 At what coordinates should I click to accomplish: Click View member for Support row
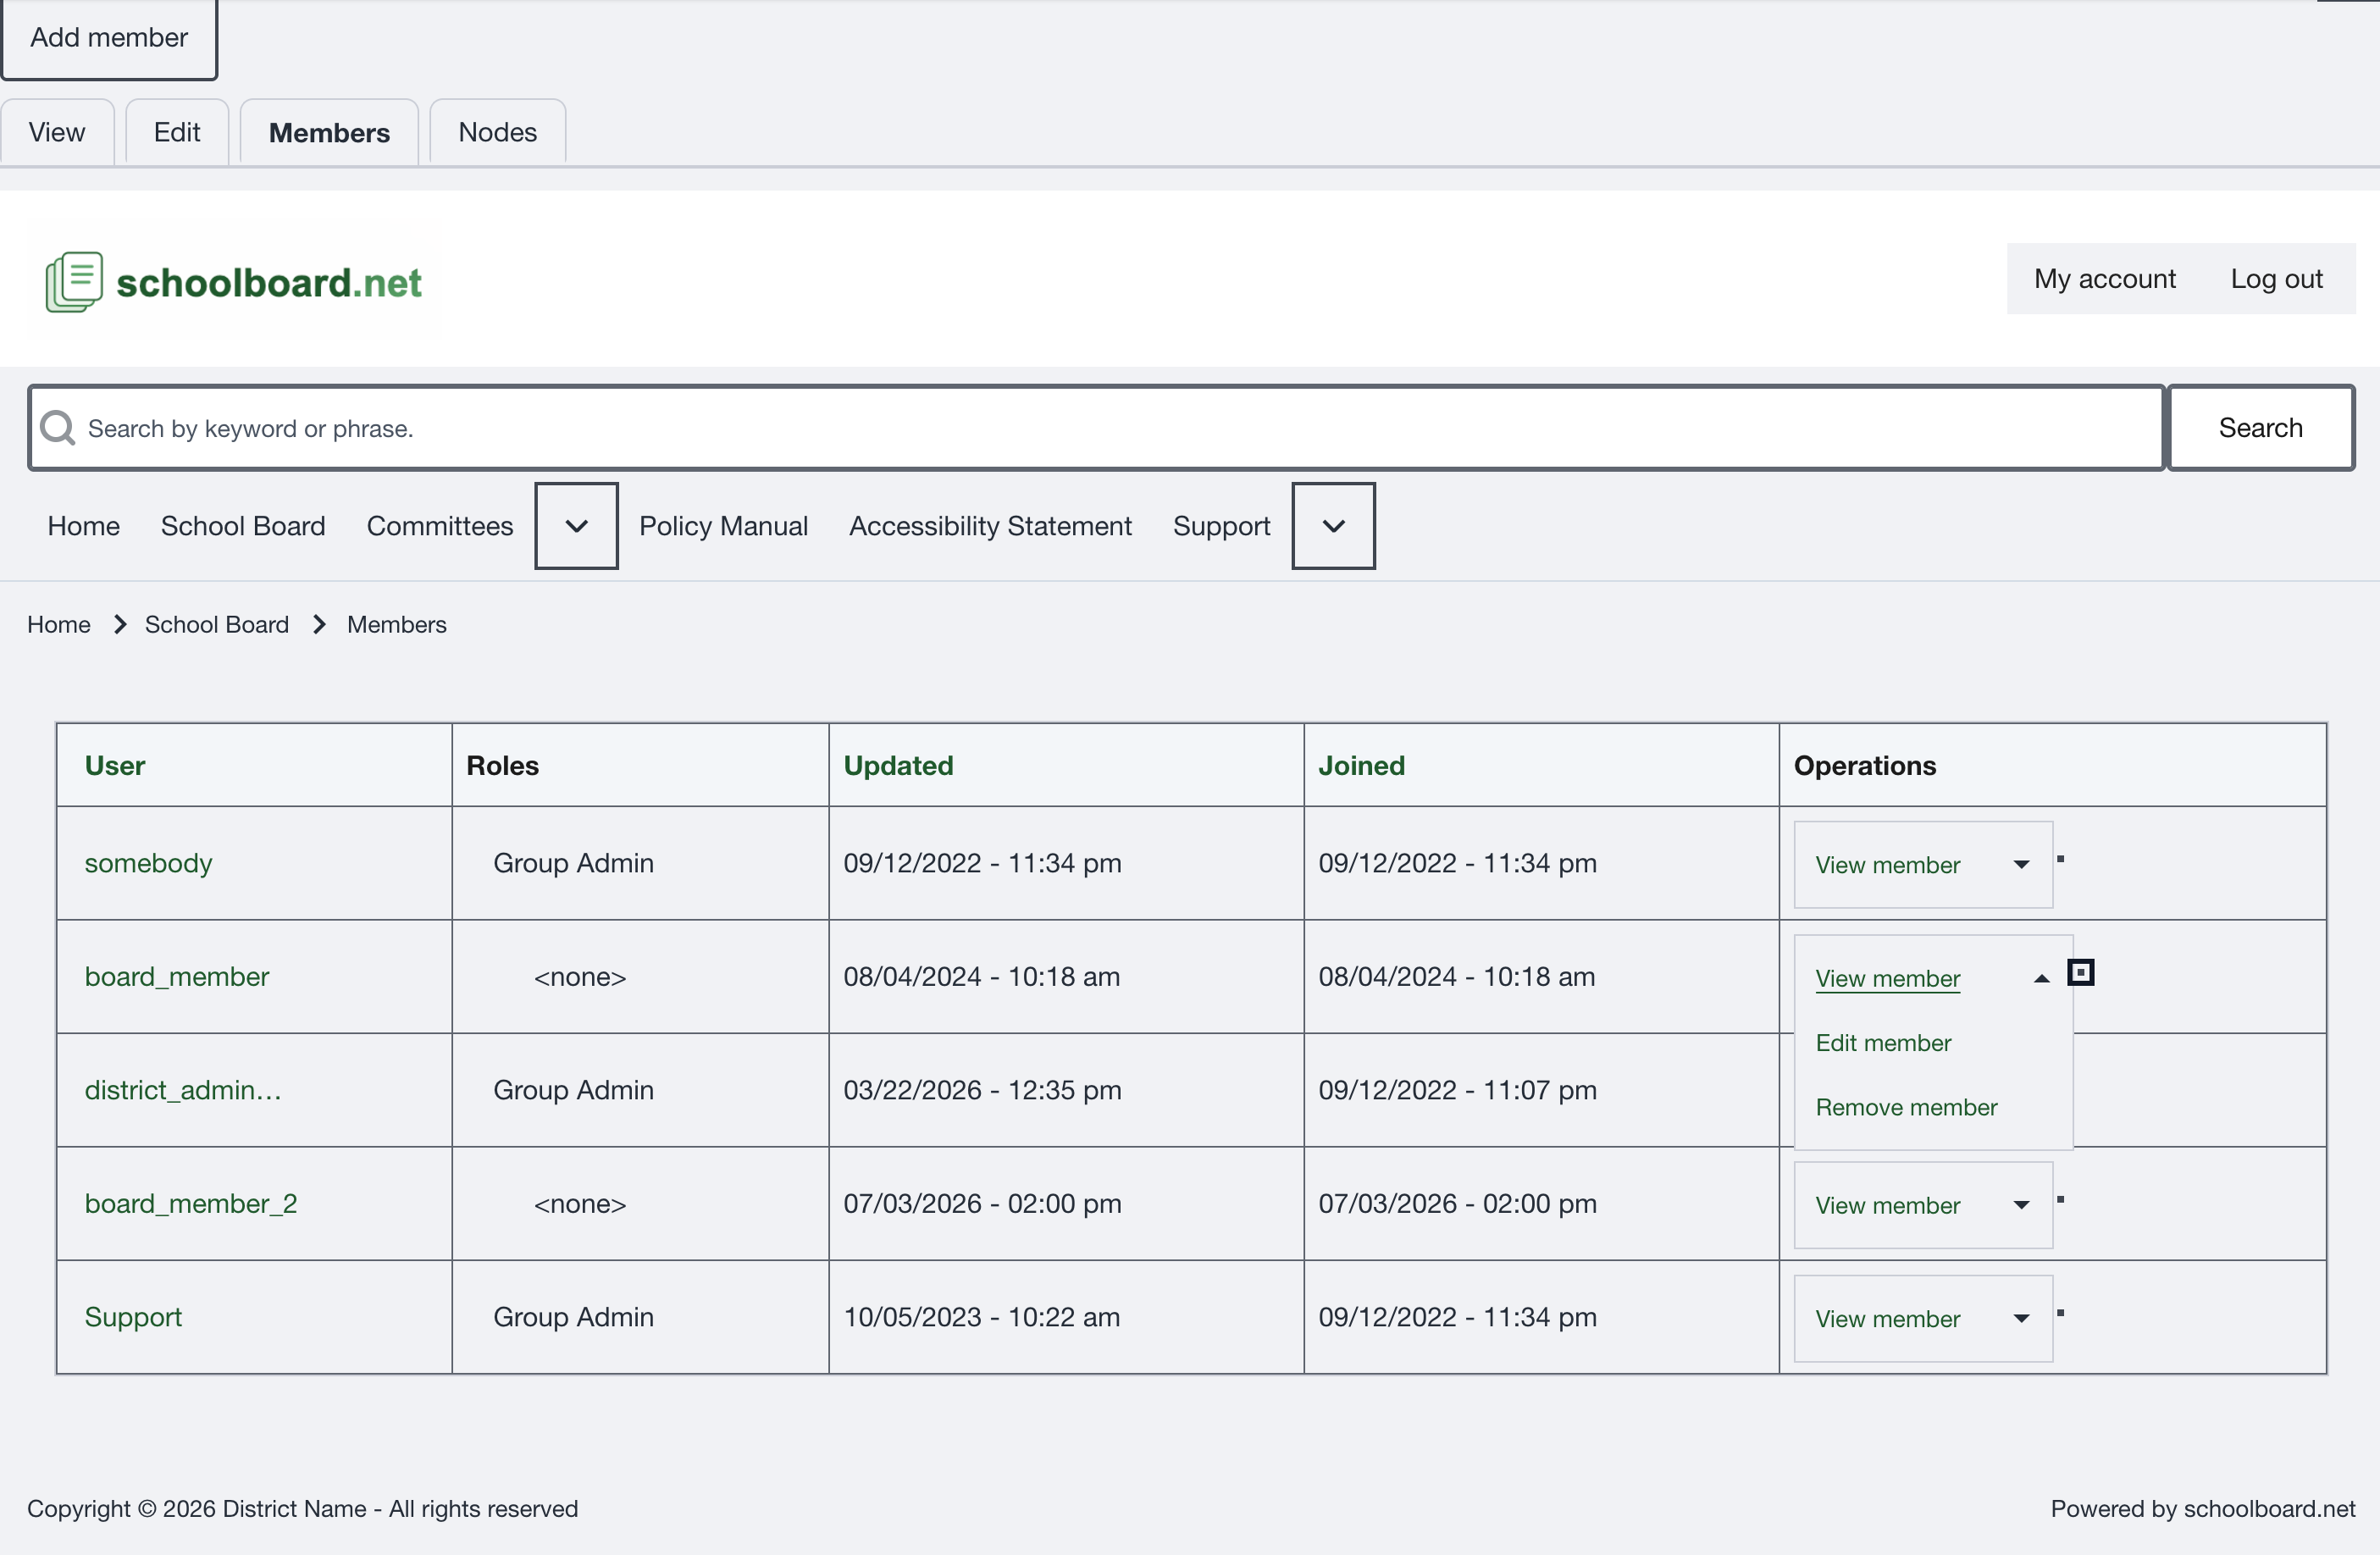(1888, 1319)
